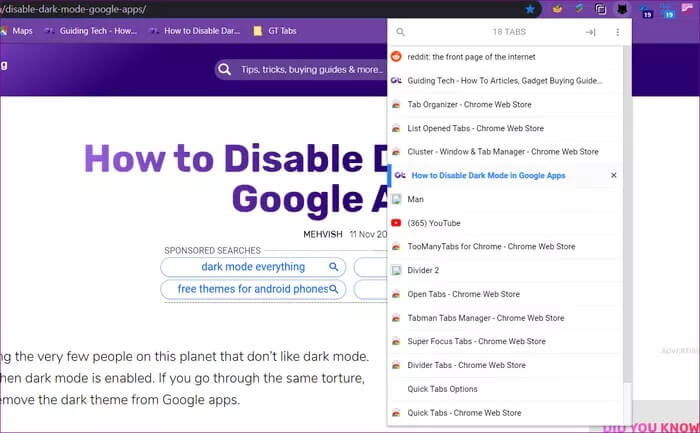Switch to Tab Organizer Chrome Web Store tab
The image size is (700, 433).
click(x=505, y=104)
